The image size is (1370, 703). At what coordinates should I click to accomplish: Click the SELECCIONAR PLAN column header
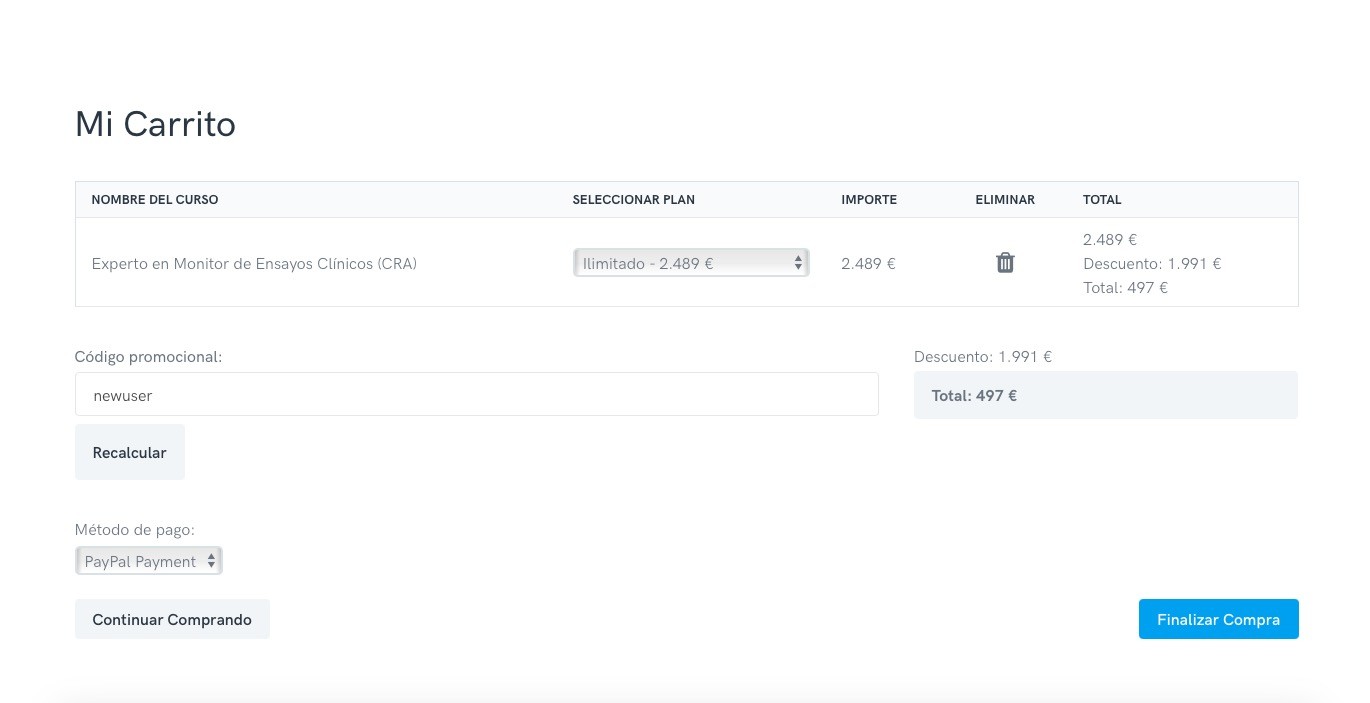634,200
